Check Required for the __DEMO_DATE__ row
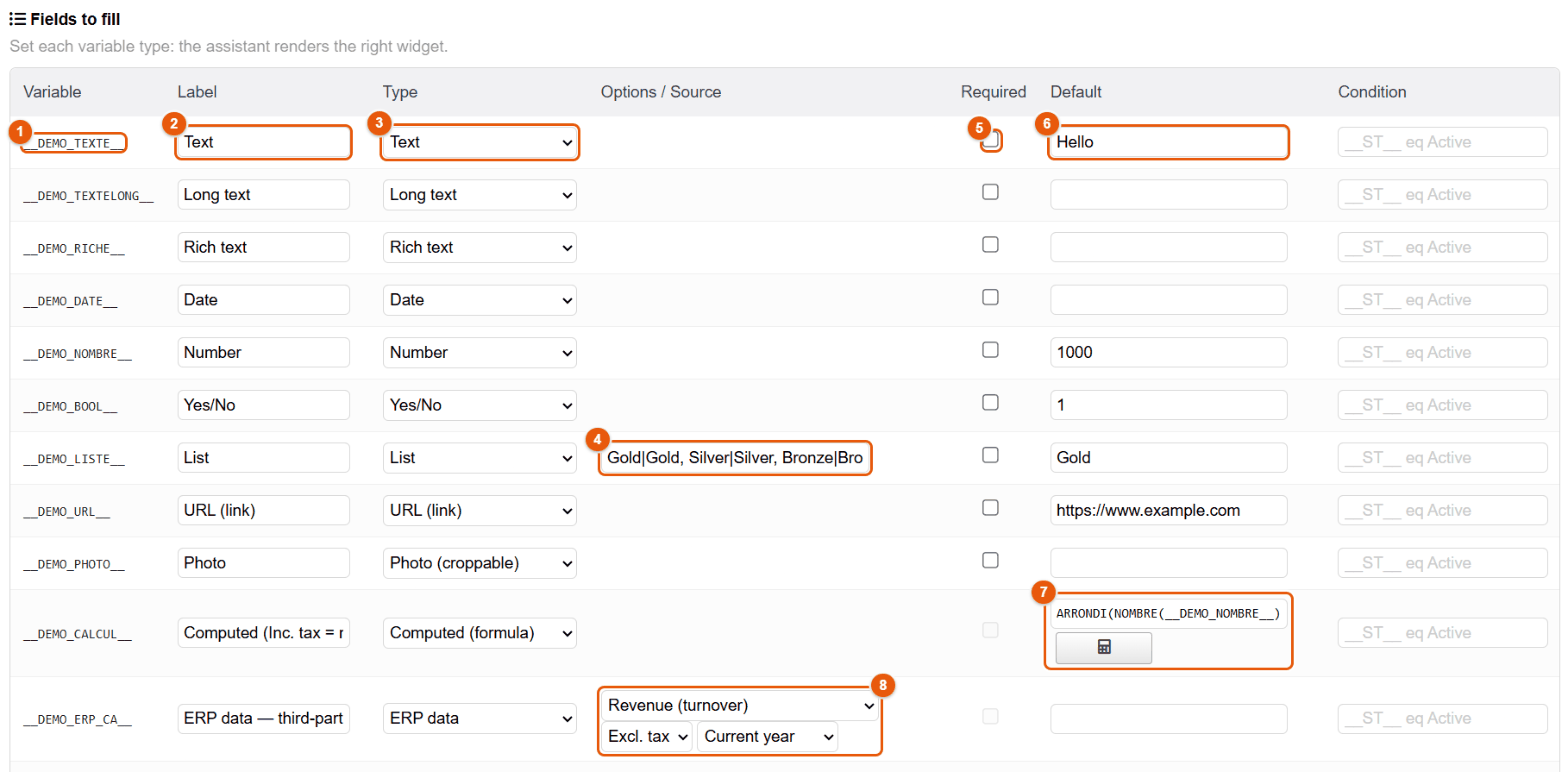 (990, 297)
